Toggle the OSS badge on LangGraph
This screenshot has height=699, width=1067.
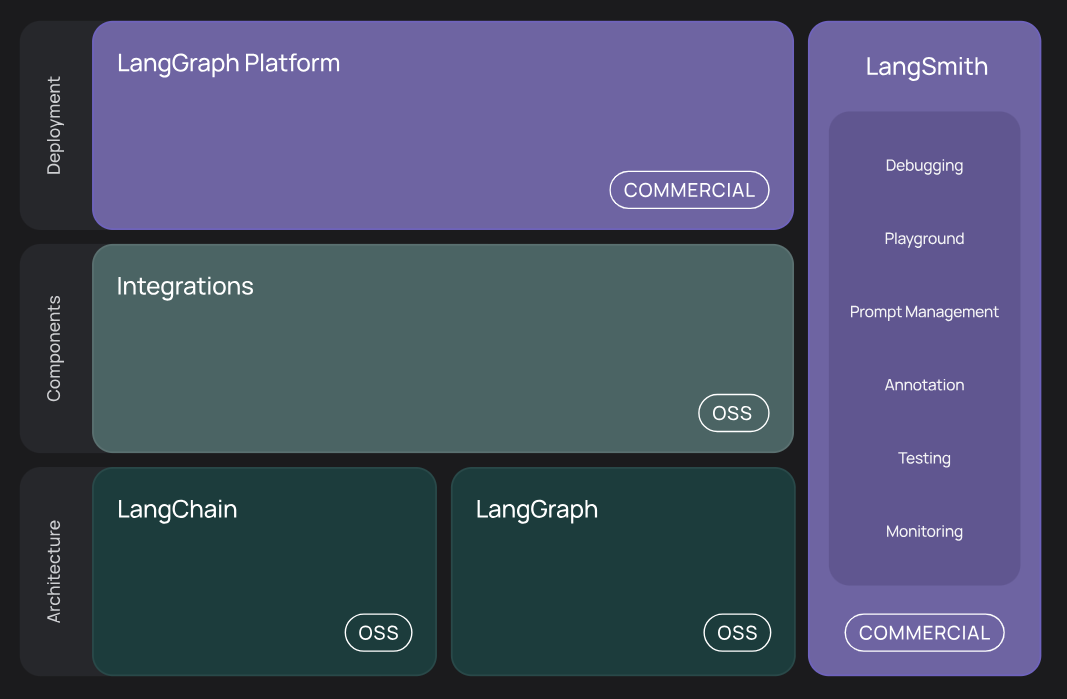click(x=737, y=632)
